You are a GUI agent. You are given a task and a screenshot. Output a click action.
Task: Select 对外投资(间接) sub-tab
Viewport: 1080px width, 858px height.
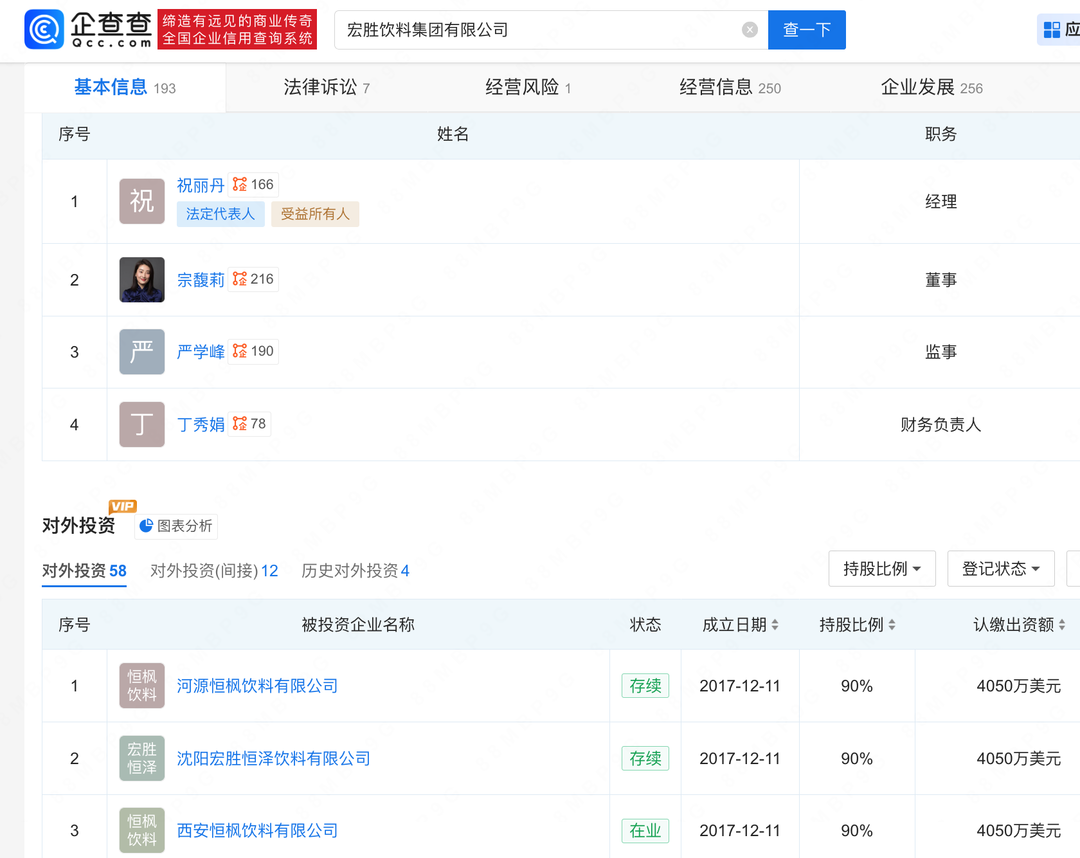pyautogui.click(x=214, y=571)
